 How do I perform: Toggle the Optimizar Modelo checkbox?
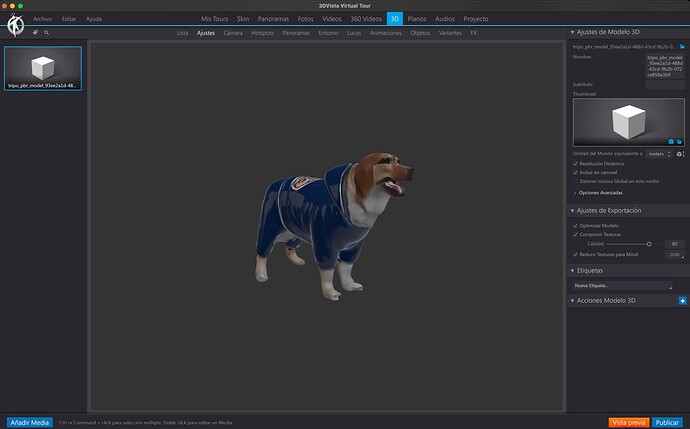click(575, 226)
